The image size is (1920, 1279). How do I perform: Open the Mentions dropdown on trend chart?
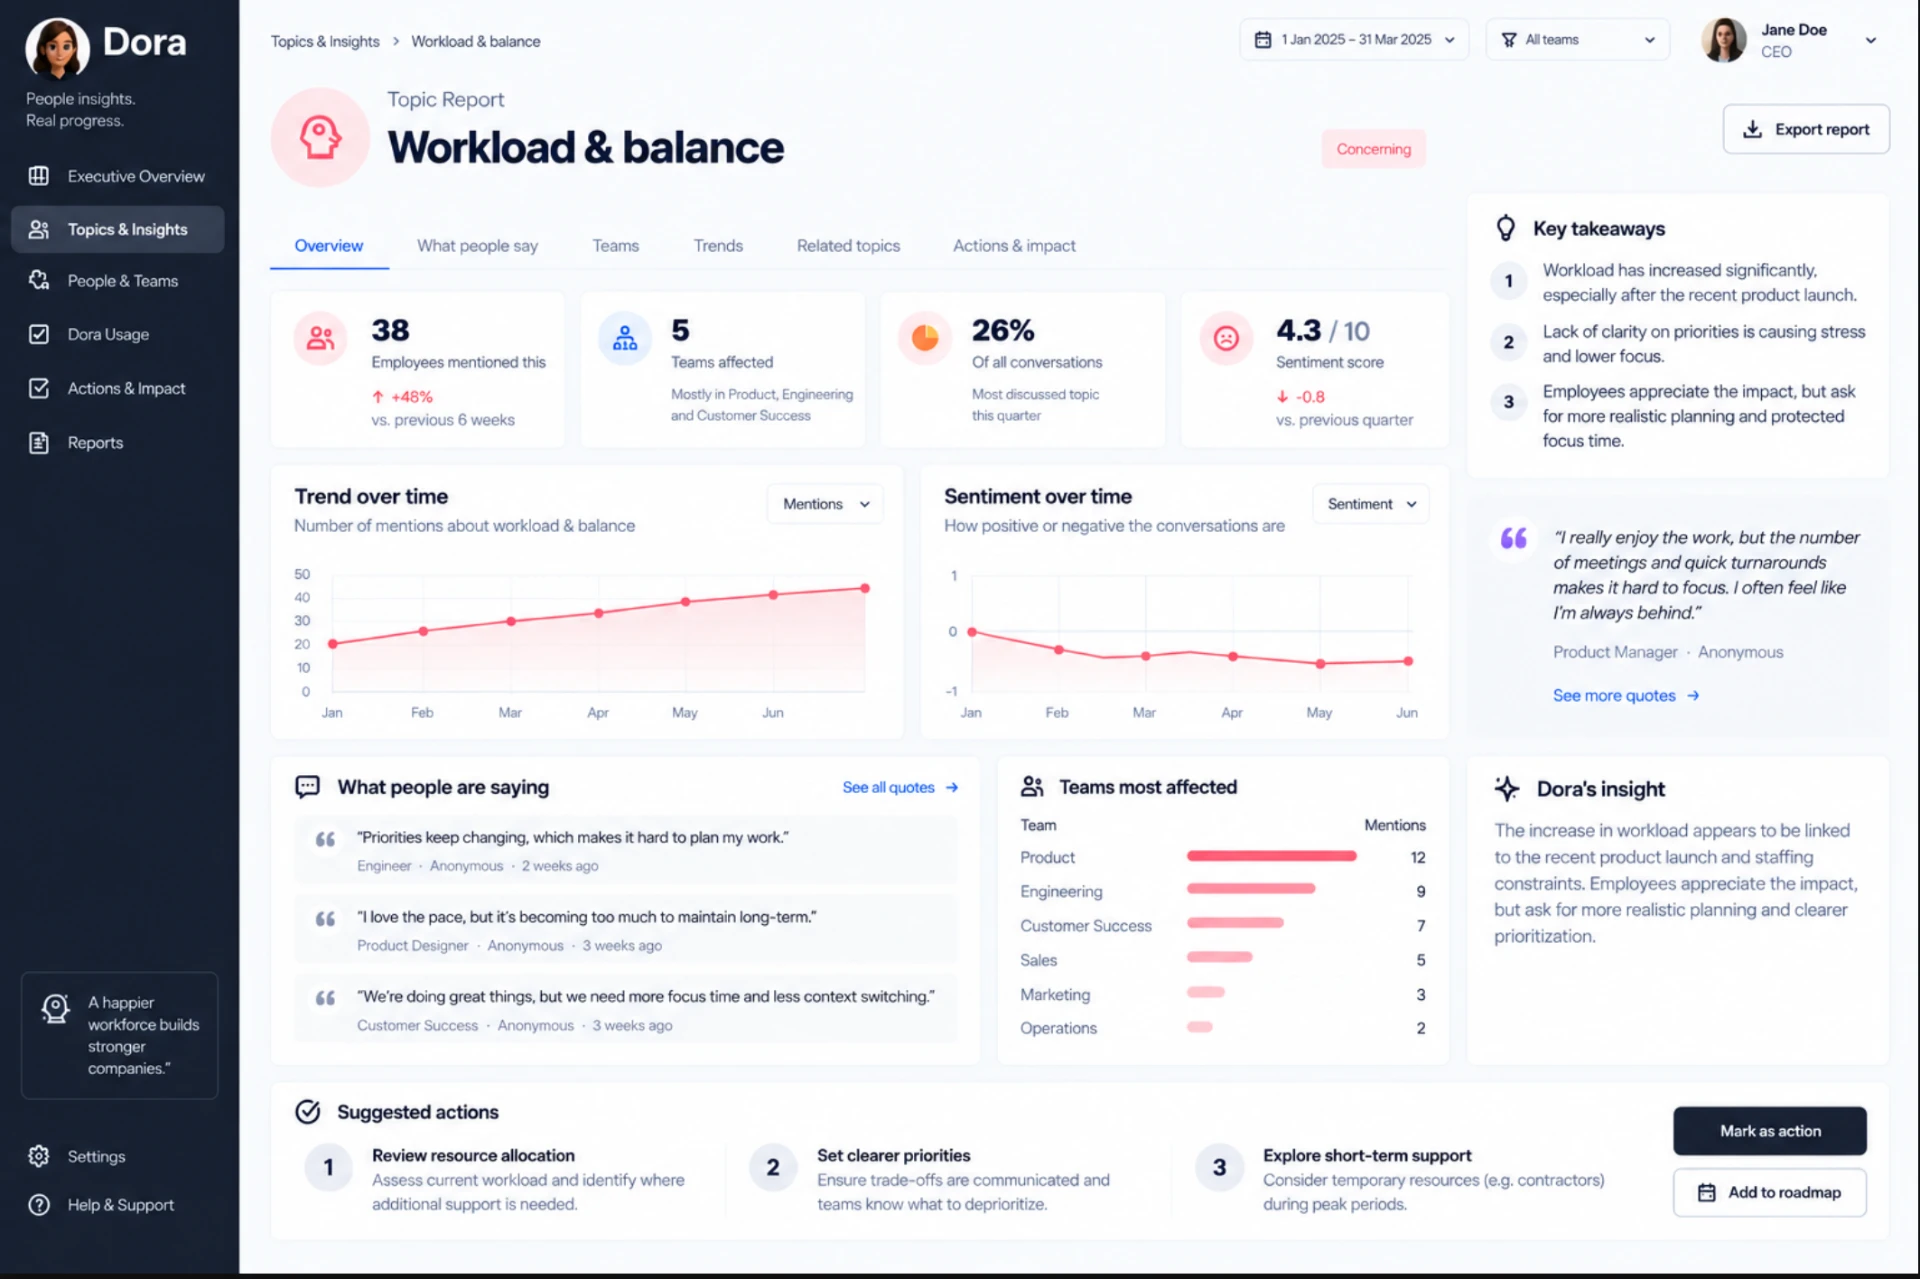click(826, 504)
